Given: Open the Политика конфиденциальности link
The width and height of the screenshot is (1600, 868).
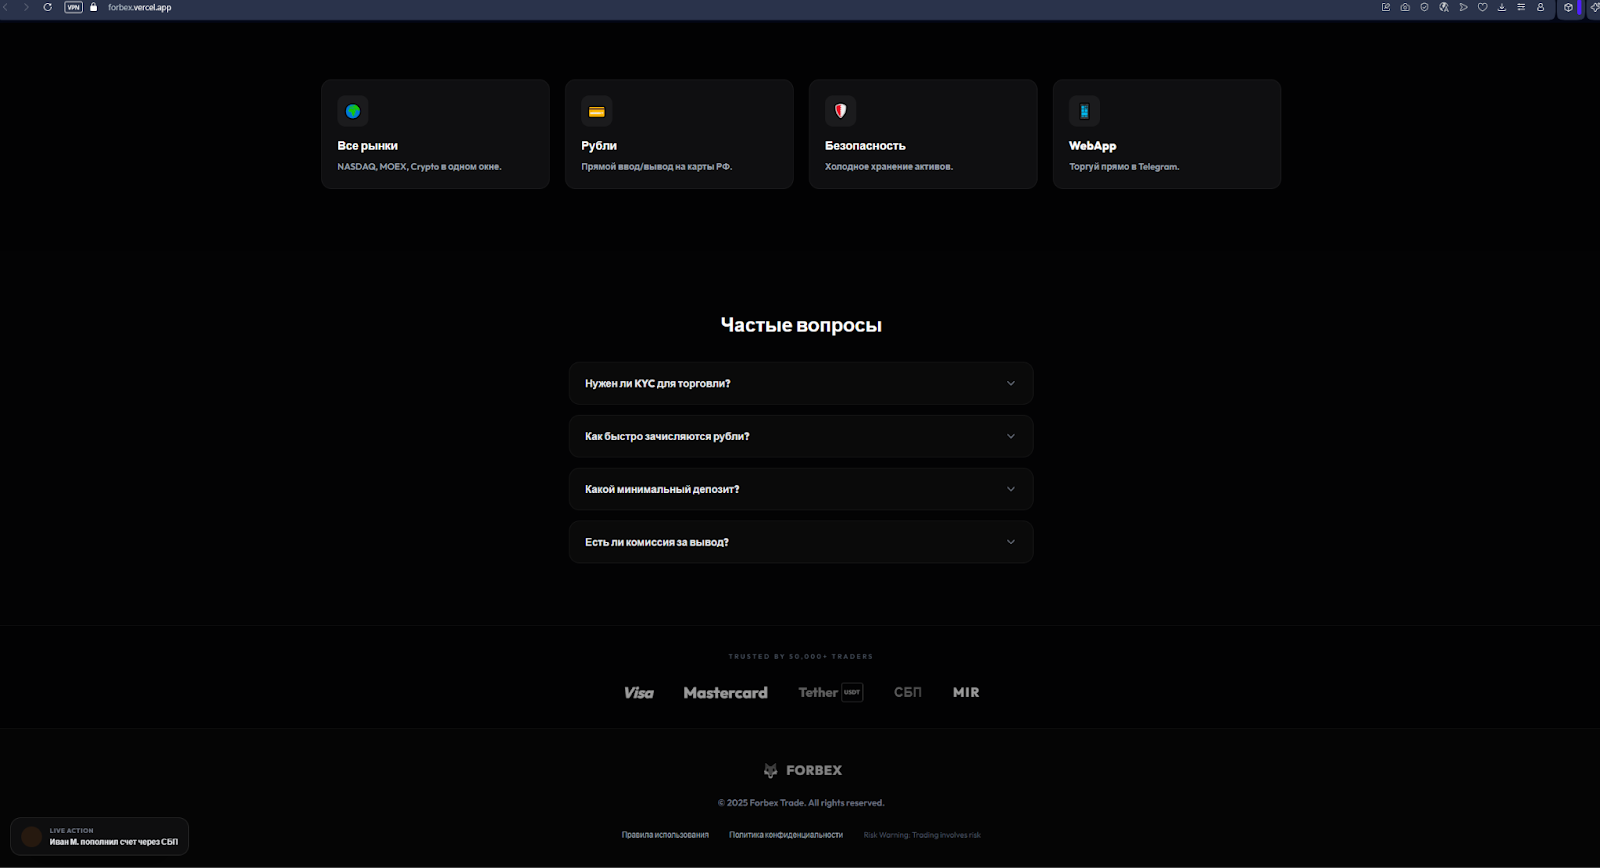Looking at the screenshot, I should point(785,835).
